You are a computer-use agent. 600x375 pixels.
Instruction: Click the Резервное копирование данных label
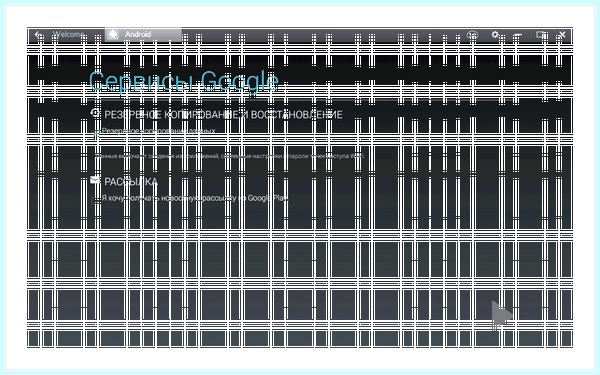(x=158, y=131)
